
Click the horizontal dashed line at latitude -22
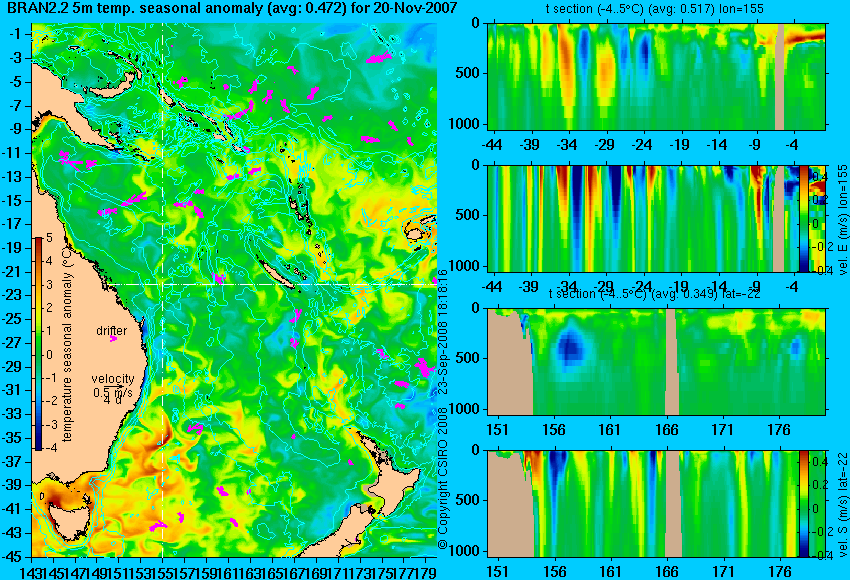(x=273, y=284)
